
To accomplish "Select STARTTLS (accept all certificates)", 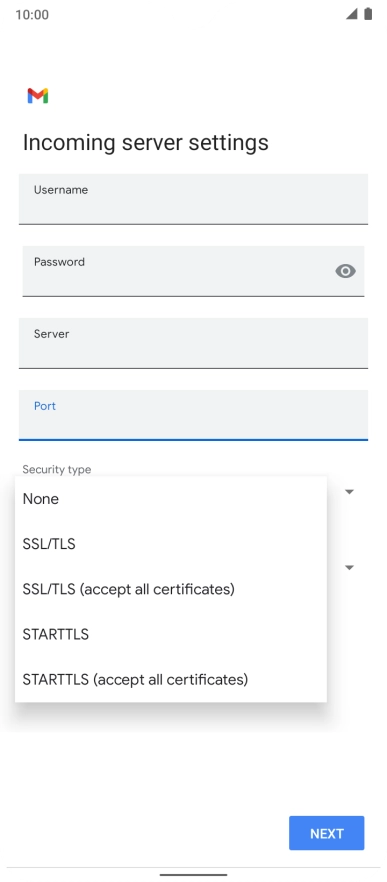I will pos(171,680).
